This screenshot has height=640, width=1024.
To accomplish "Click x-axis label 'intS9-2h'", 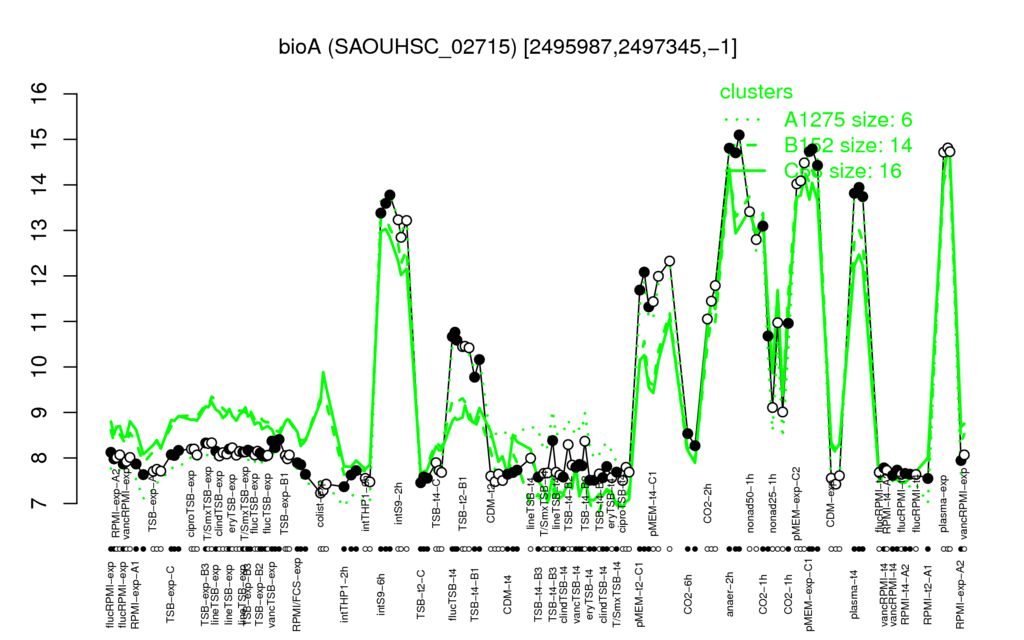I will click(398, 503).
